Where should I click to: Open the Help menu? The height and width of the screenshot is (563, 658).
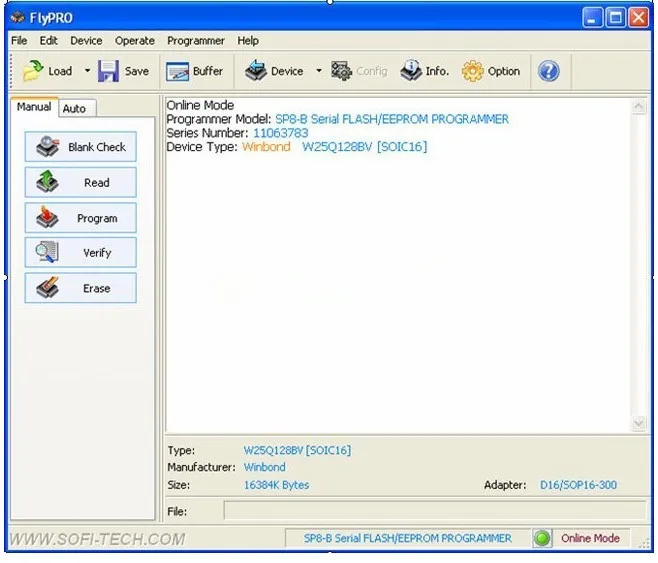click(248, 41)
